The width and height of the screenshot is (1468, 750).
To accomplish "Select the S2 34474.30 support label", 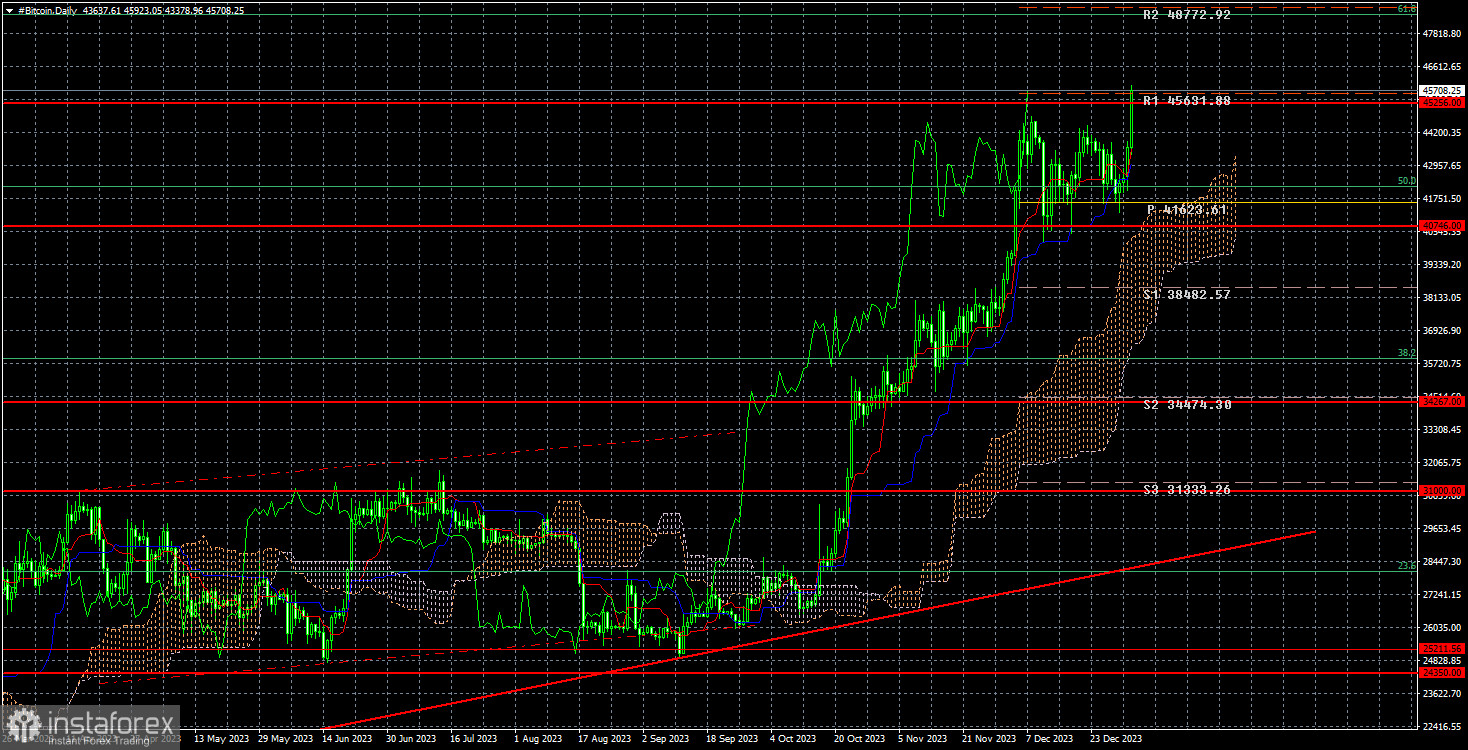I will click(x=1187, y=404).
